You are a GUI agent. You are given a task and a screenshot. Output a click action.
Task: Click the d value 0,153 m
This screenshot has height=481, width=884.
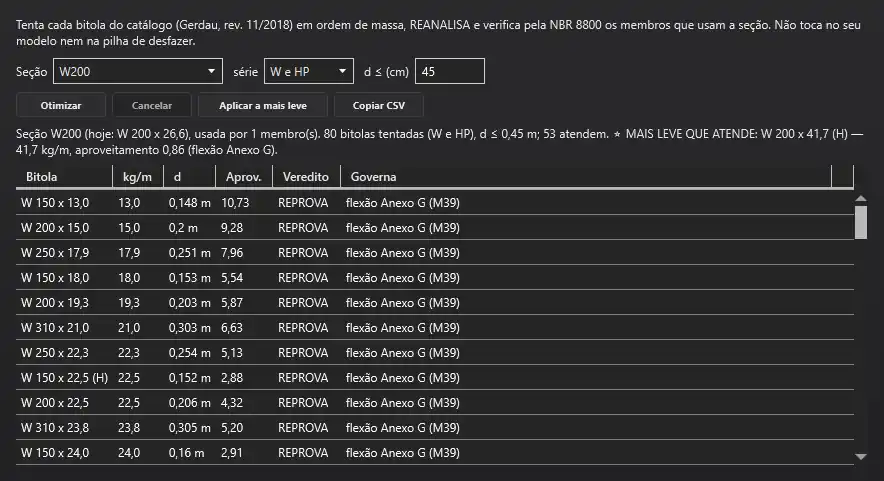(x=189, y=278)
